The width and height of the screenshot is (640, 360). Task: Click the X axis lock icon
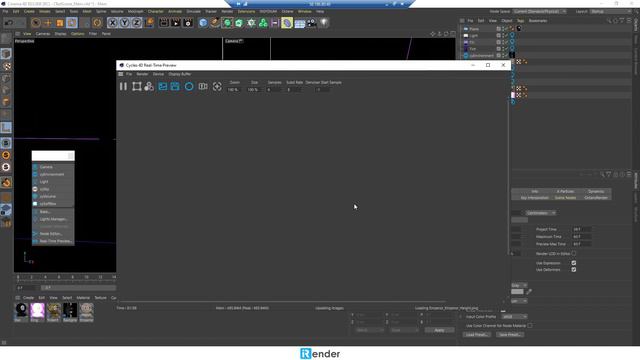coord(113,23)
